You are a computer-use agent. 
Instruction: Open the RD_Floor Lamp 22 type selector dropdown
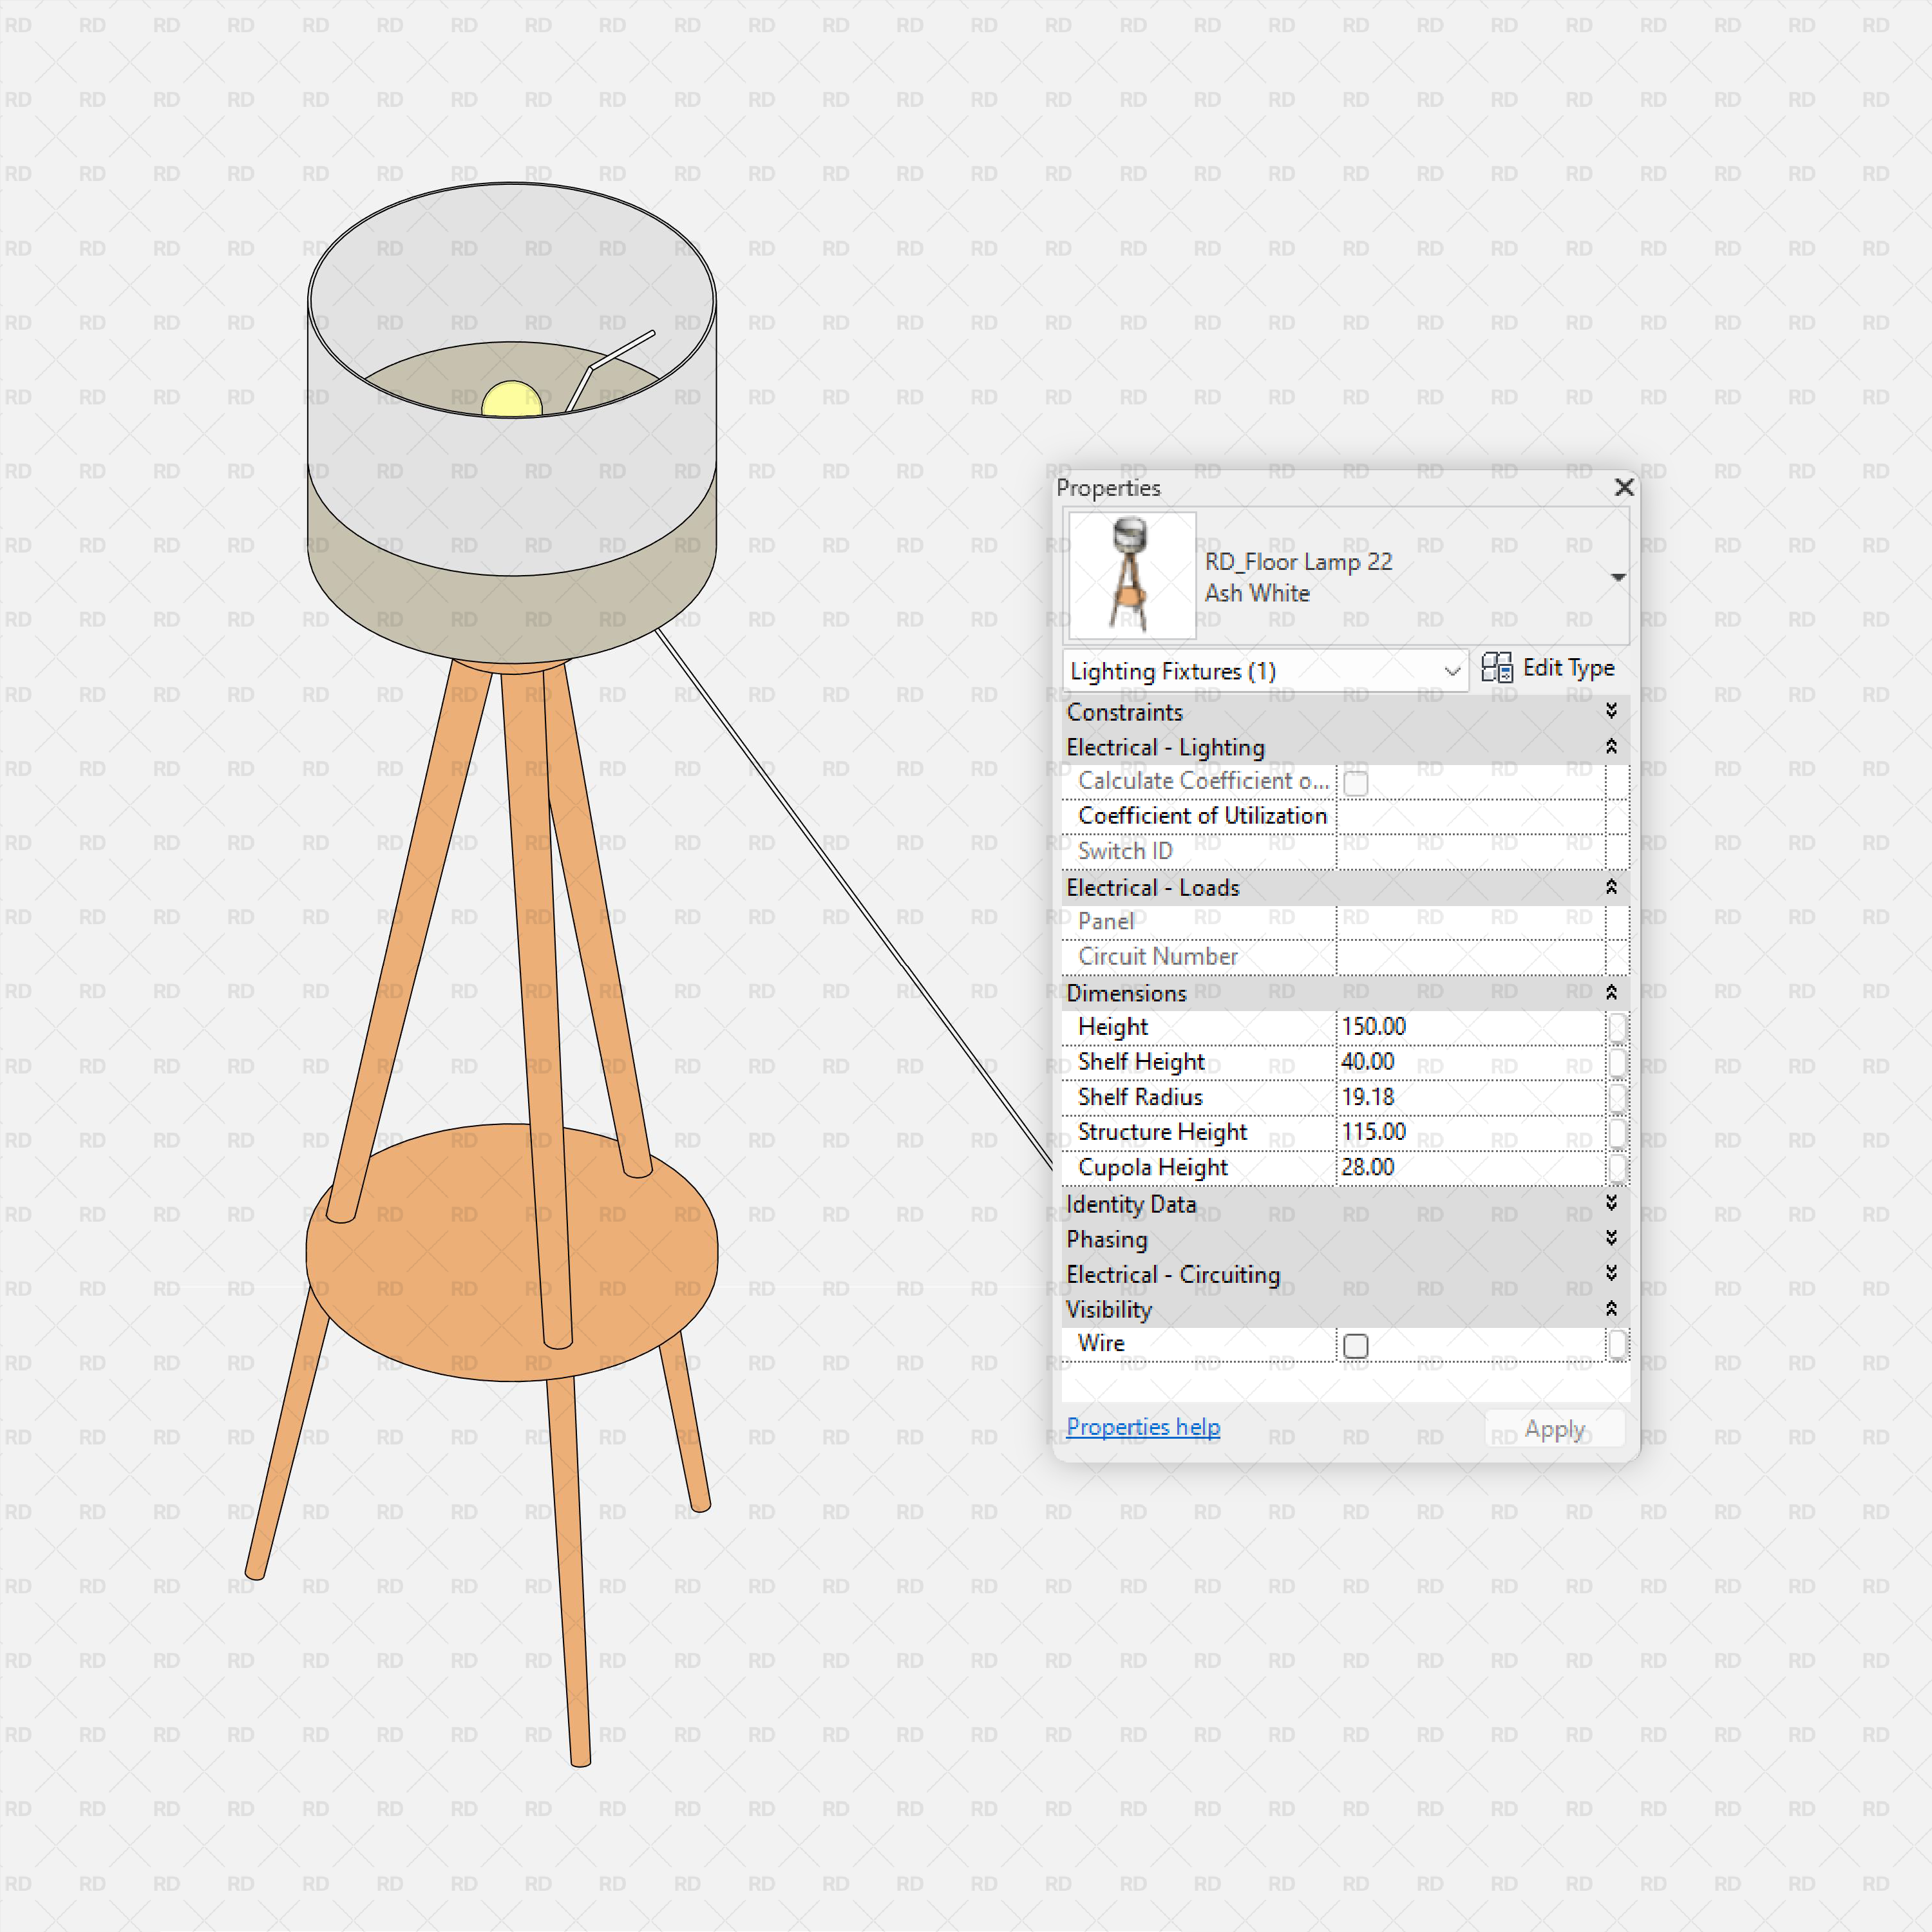point(1618,576)
